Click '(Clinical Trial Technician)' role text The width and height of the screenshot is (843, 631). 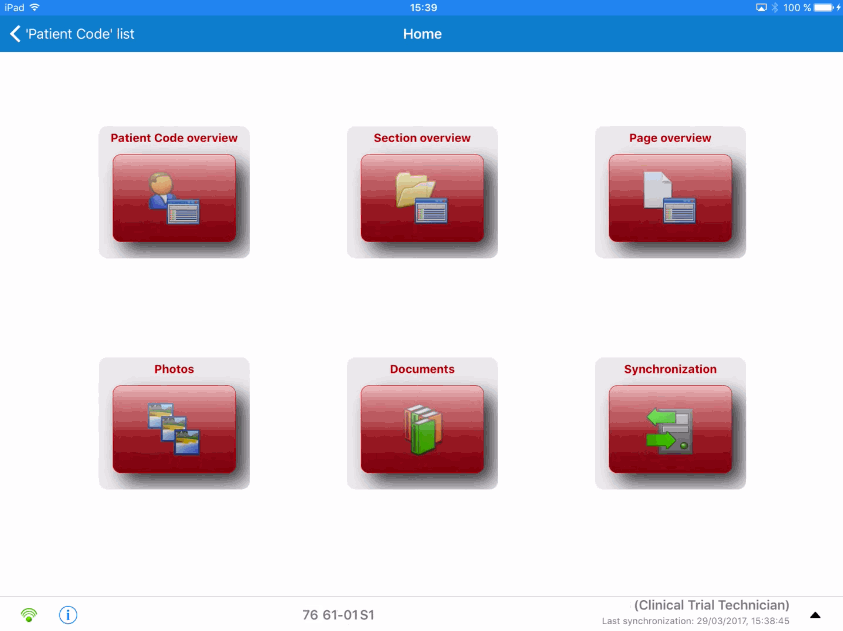711,605
